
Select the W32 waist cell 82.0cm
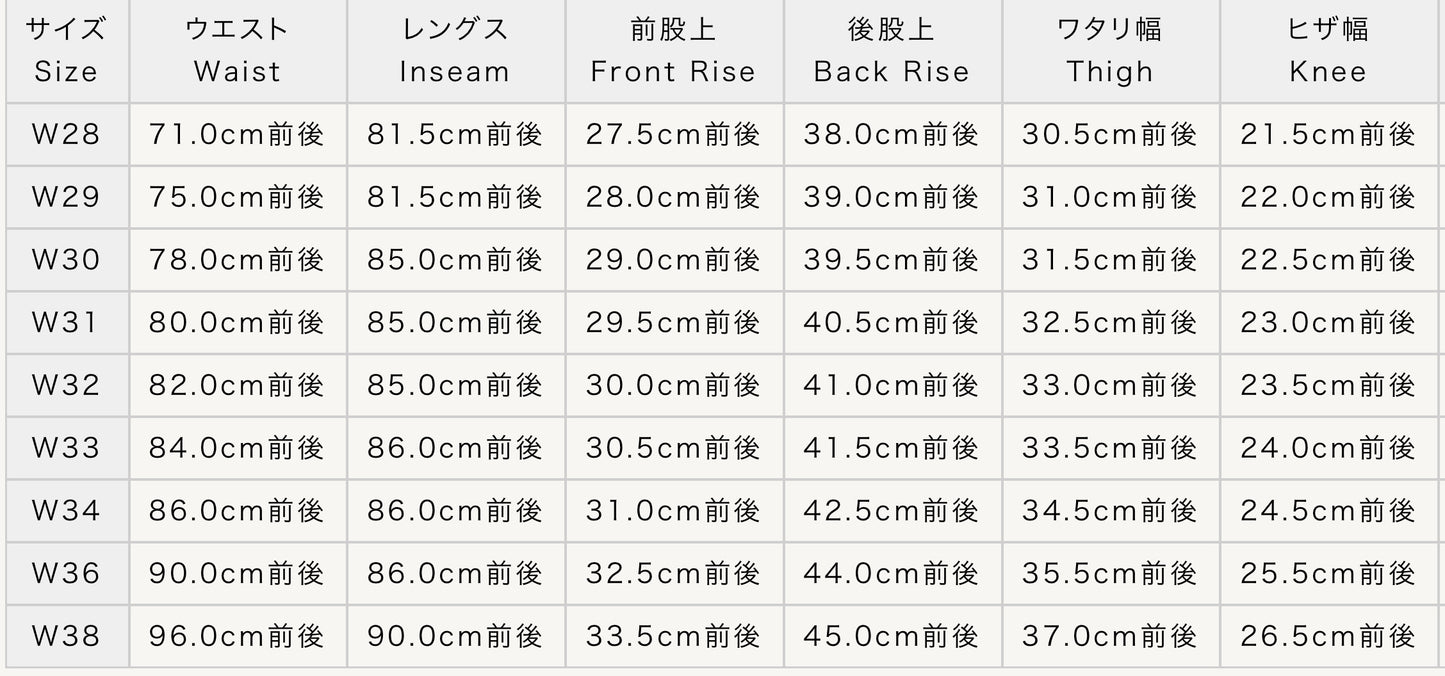coord(237,385)
